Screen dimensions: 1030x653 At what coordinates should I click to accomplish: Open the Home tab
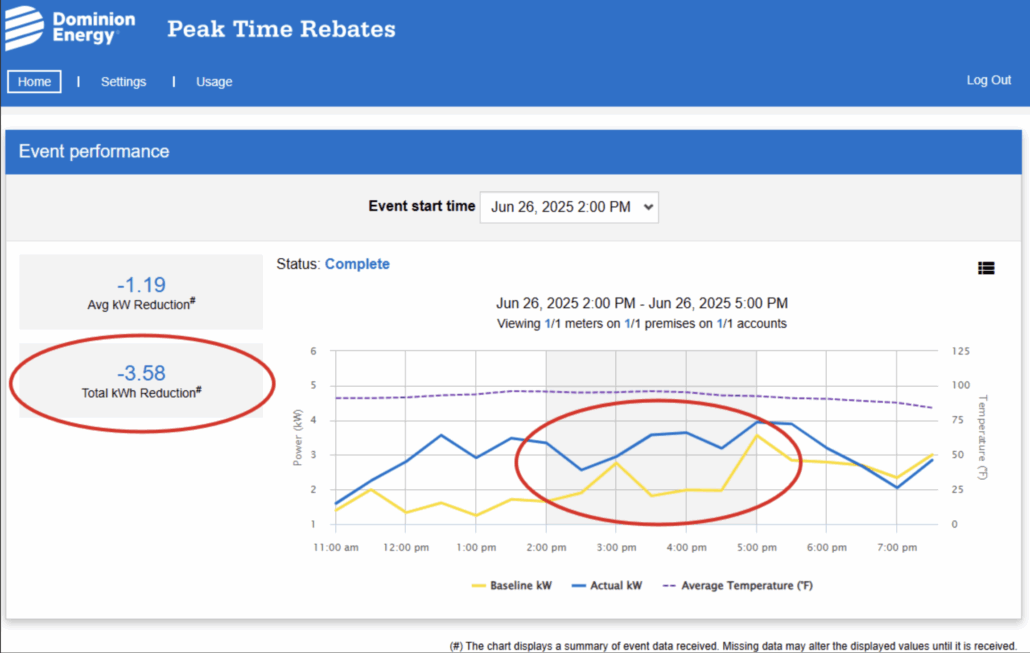(x=34, y=81)
